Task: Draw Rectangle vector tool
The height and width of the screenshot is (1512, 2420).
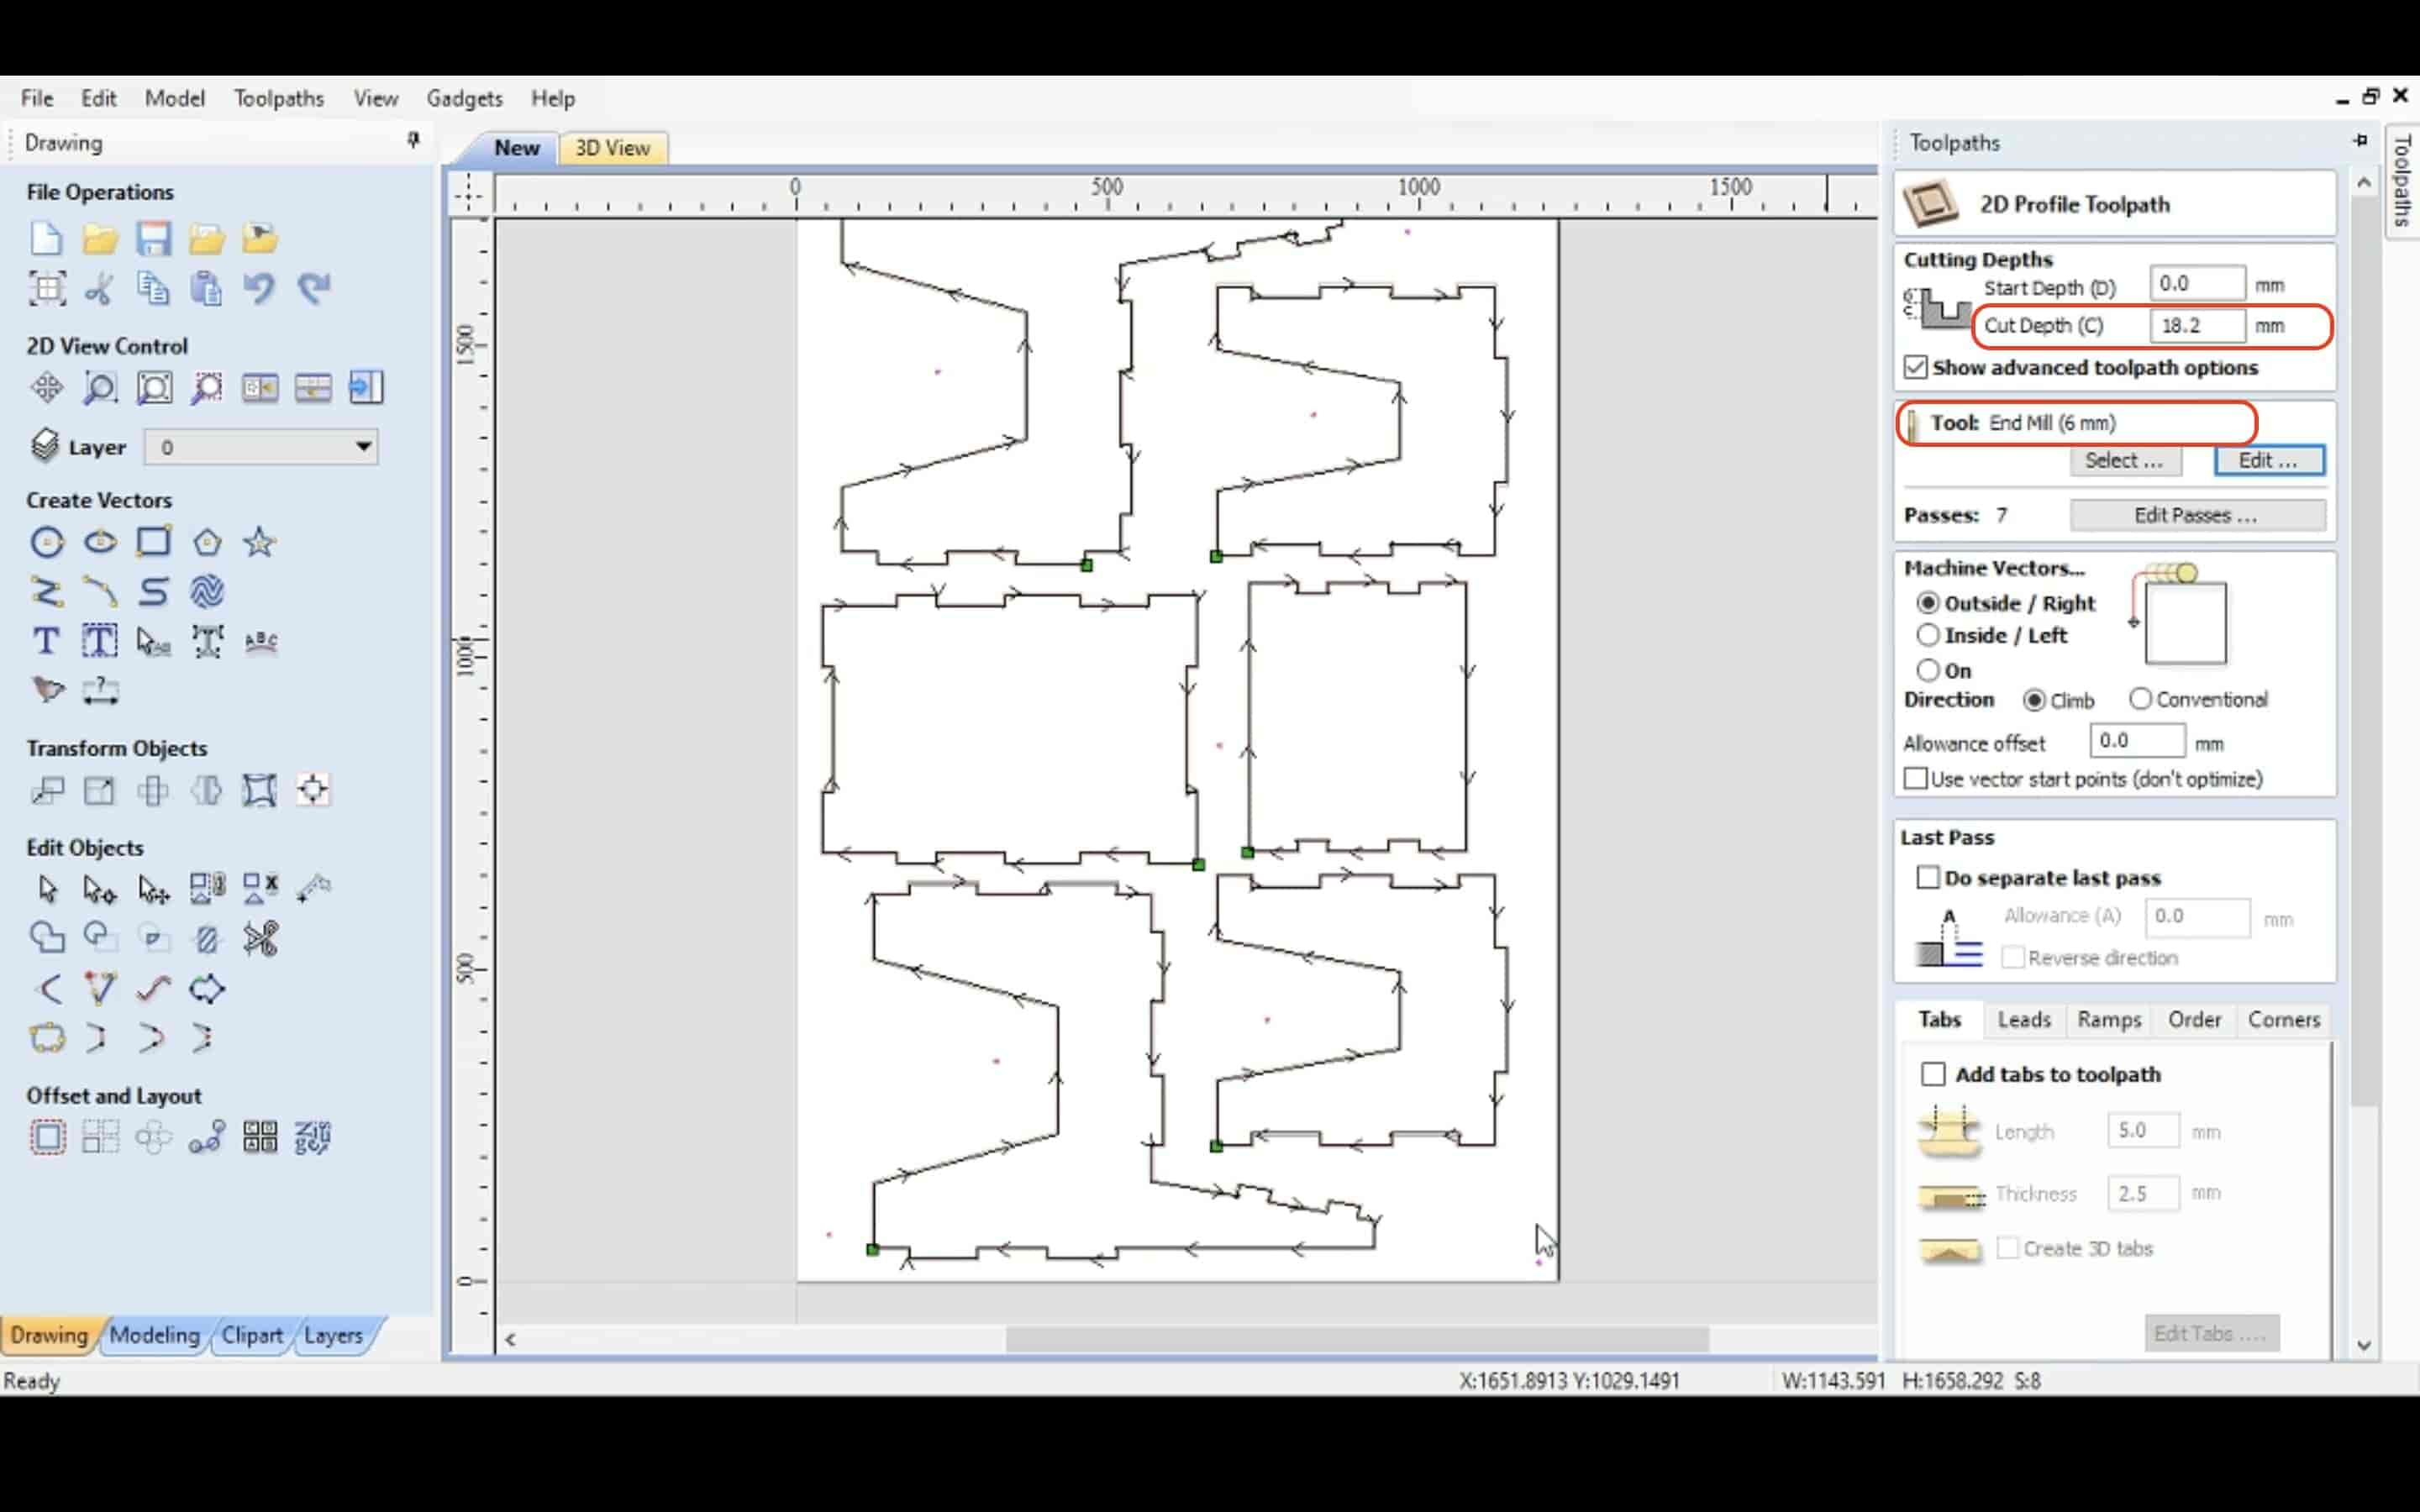Action: pos(153,542)
